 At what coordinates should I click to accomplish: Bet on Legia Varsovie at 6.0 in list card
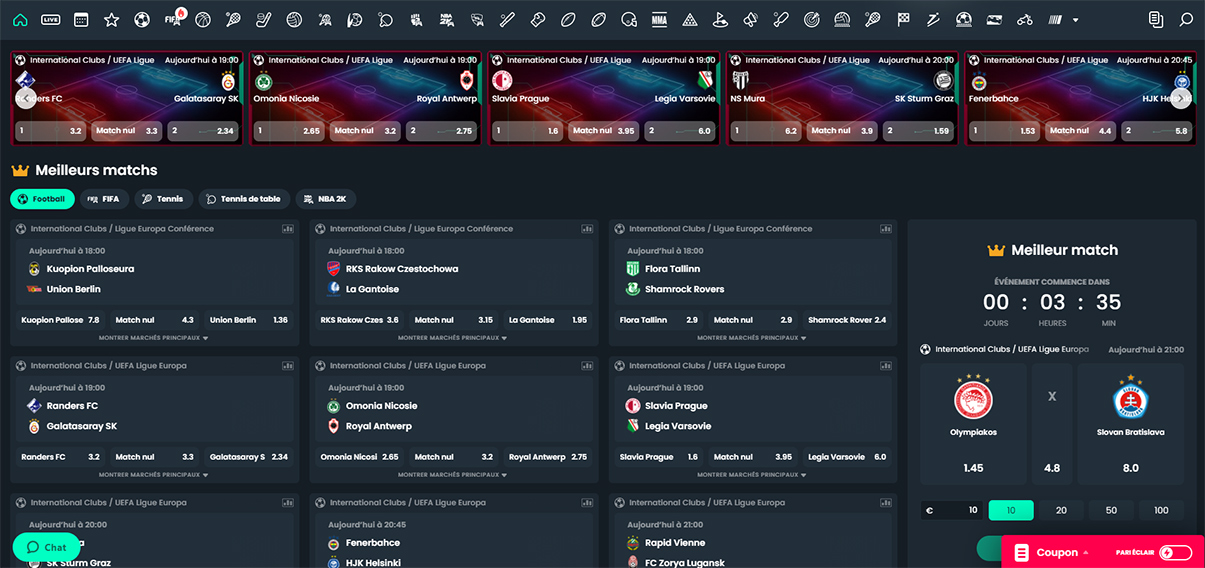click(847, 457)
